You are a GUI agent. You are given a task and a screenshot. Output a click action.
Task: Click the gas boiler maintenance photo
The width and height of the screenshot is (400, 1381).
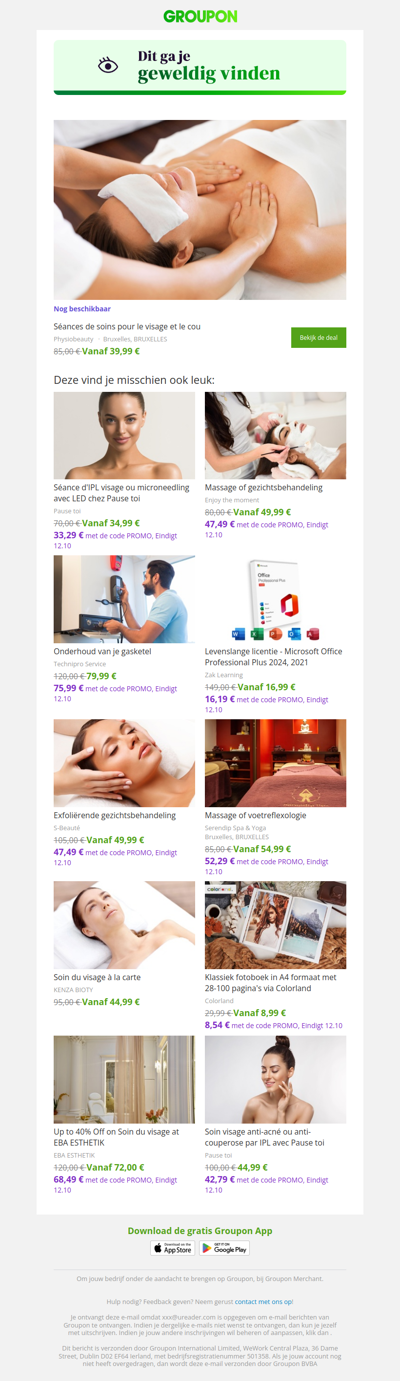(x=124, y=599)
